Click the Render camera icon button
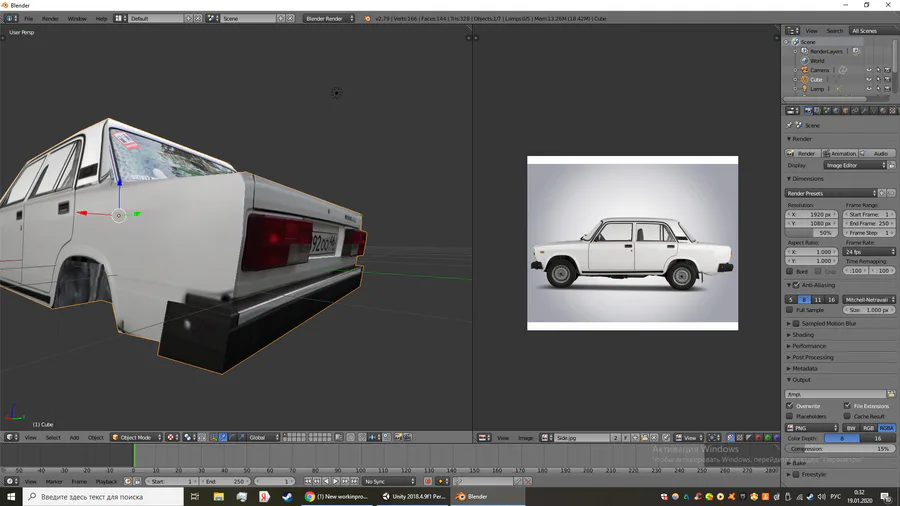This screenshot has height=506, width=900. click(792, 153)
